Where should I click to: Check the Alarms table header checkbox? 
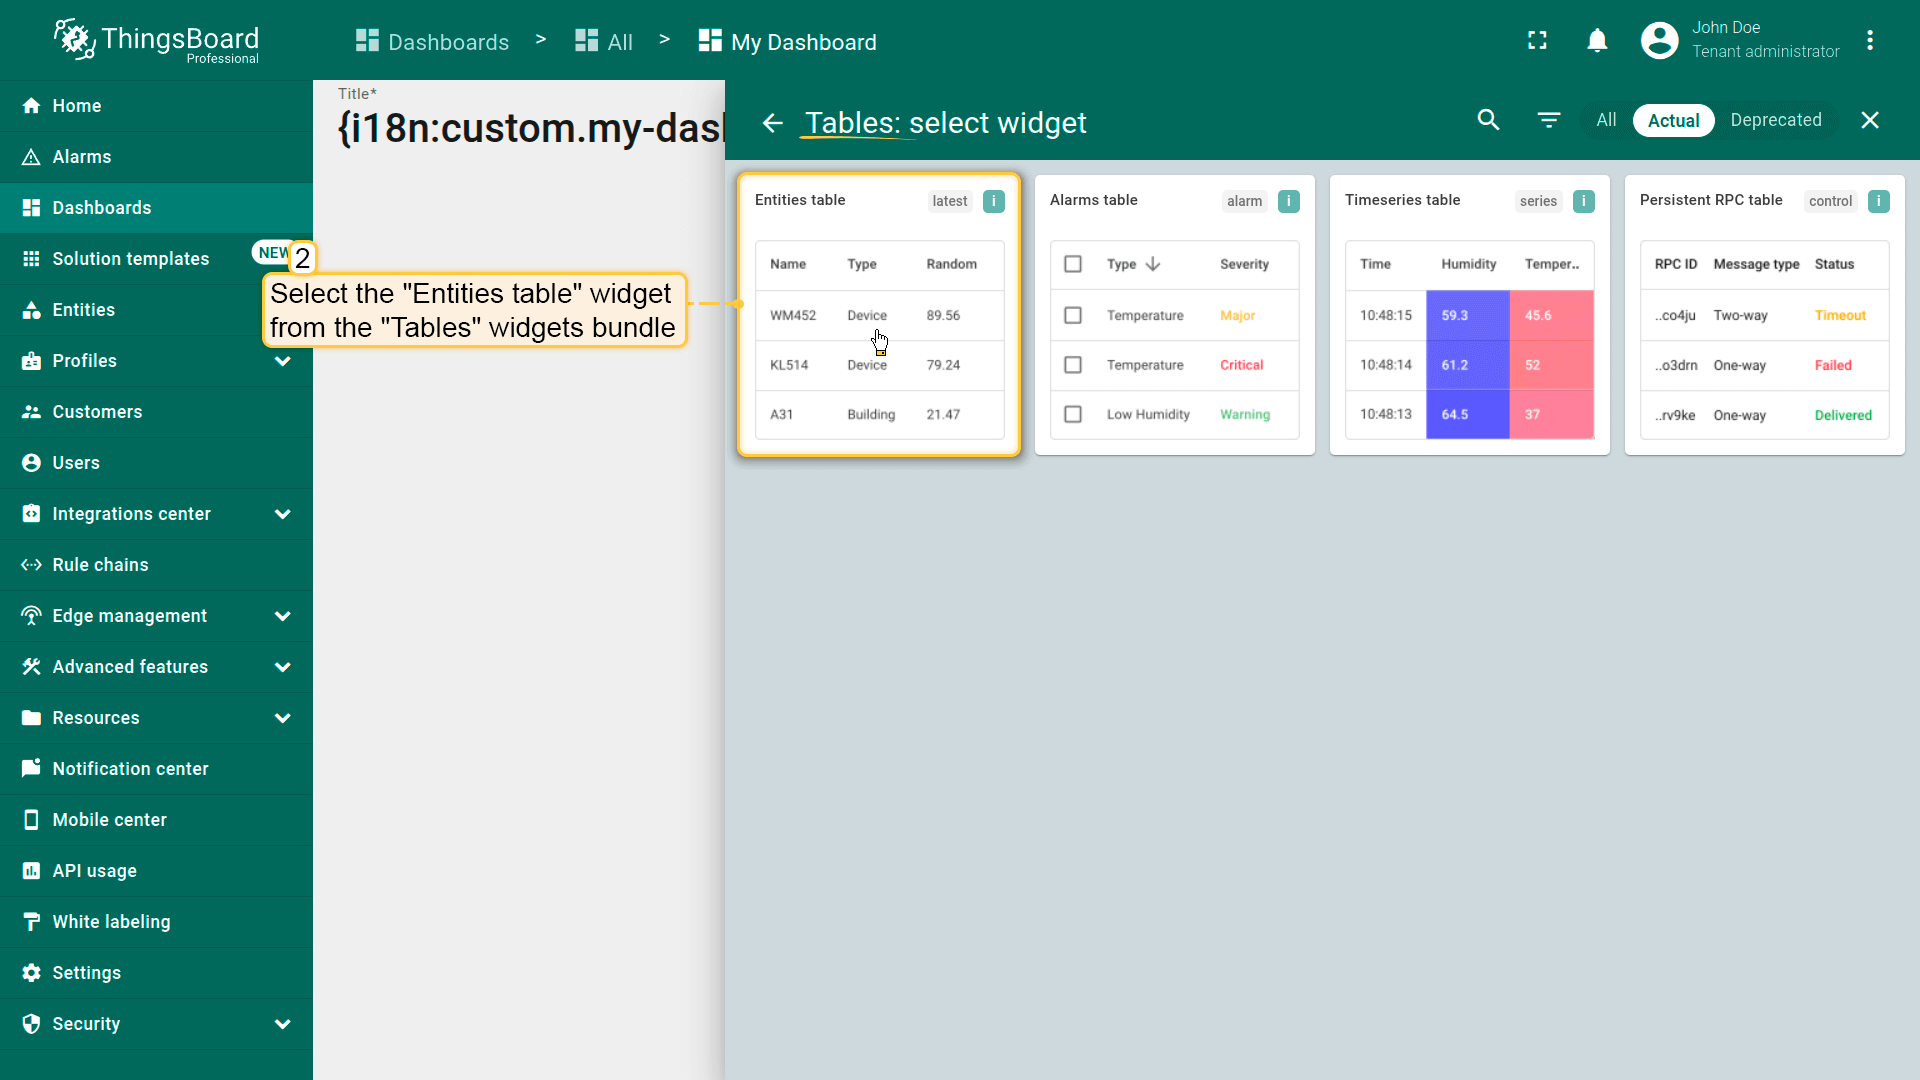tap(1073, 264)
